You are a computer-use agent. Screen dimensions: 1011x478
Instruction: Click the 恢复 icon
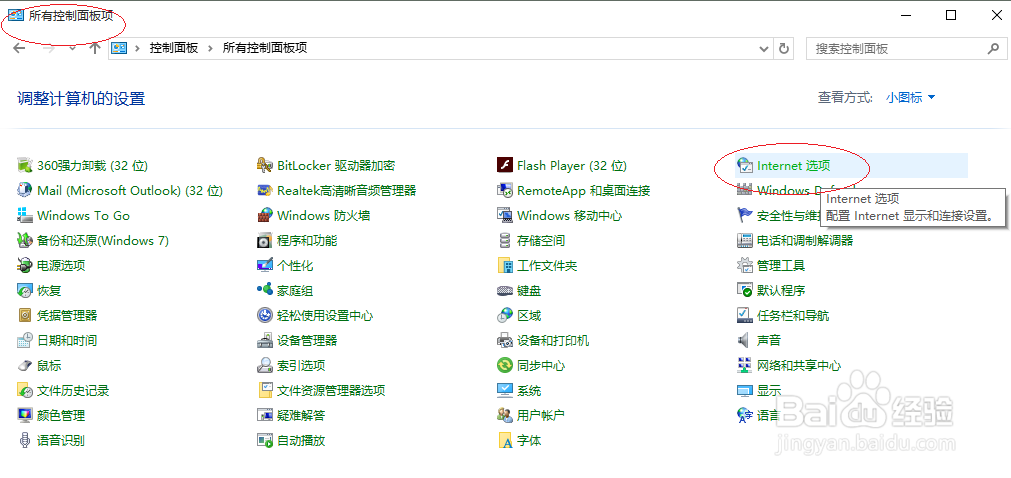[x=25, y=290]
